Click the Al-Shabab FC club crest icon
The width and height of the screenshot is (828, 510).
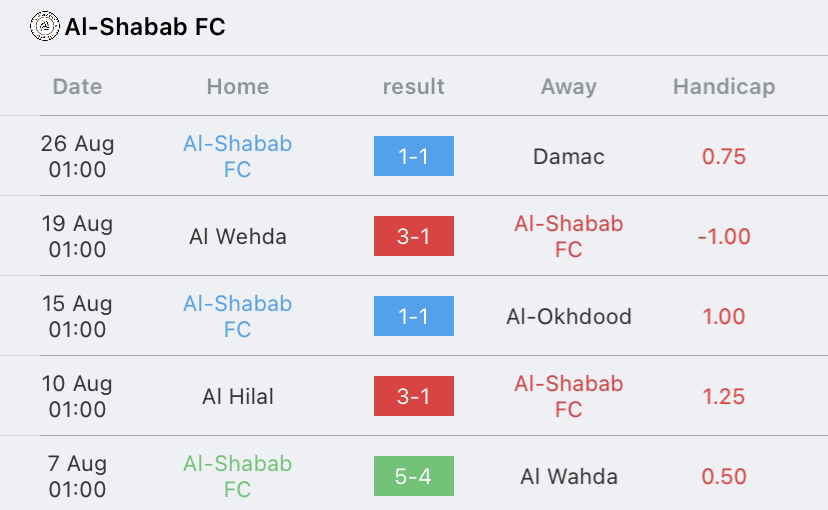pyautogui.click(x=45, y=26)
